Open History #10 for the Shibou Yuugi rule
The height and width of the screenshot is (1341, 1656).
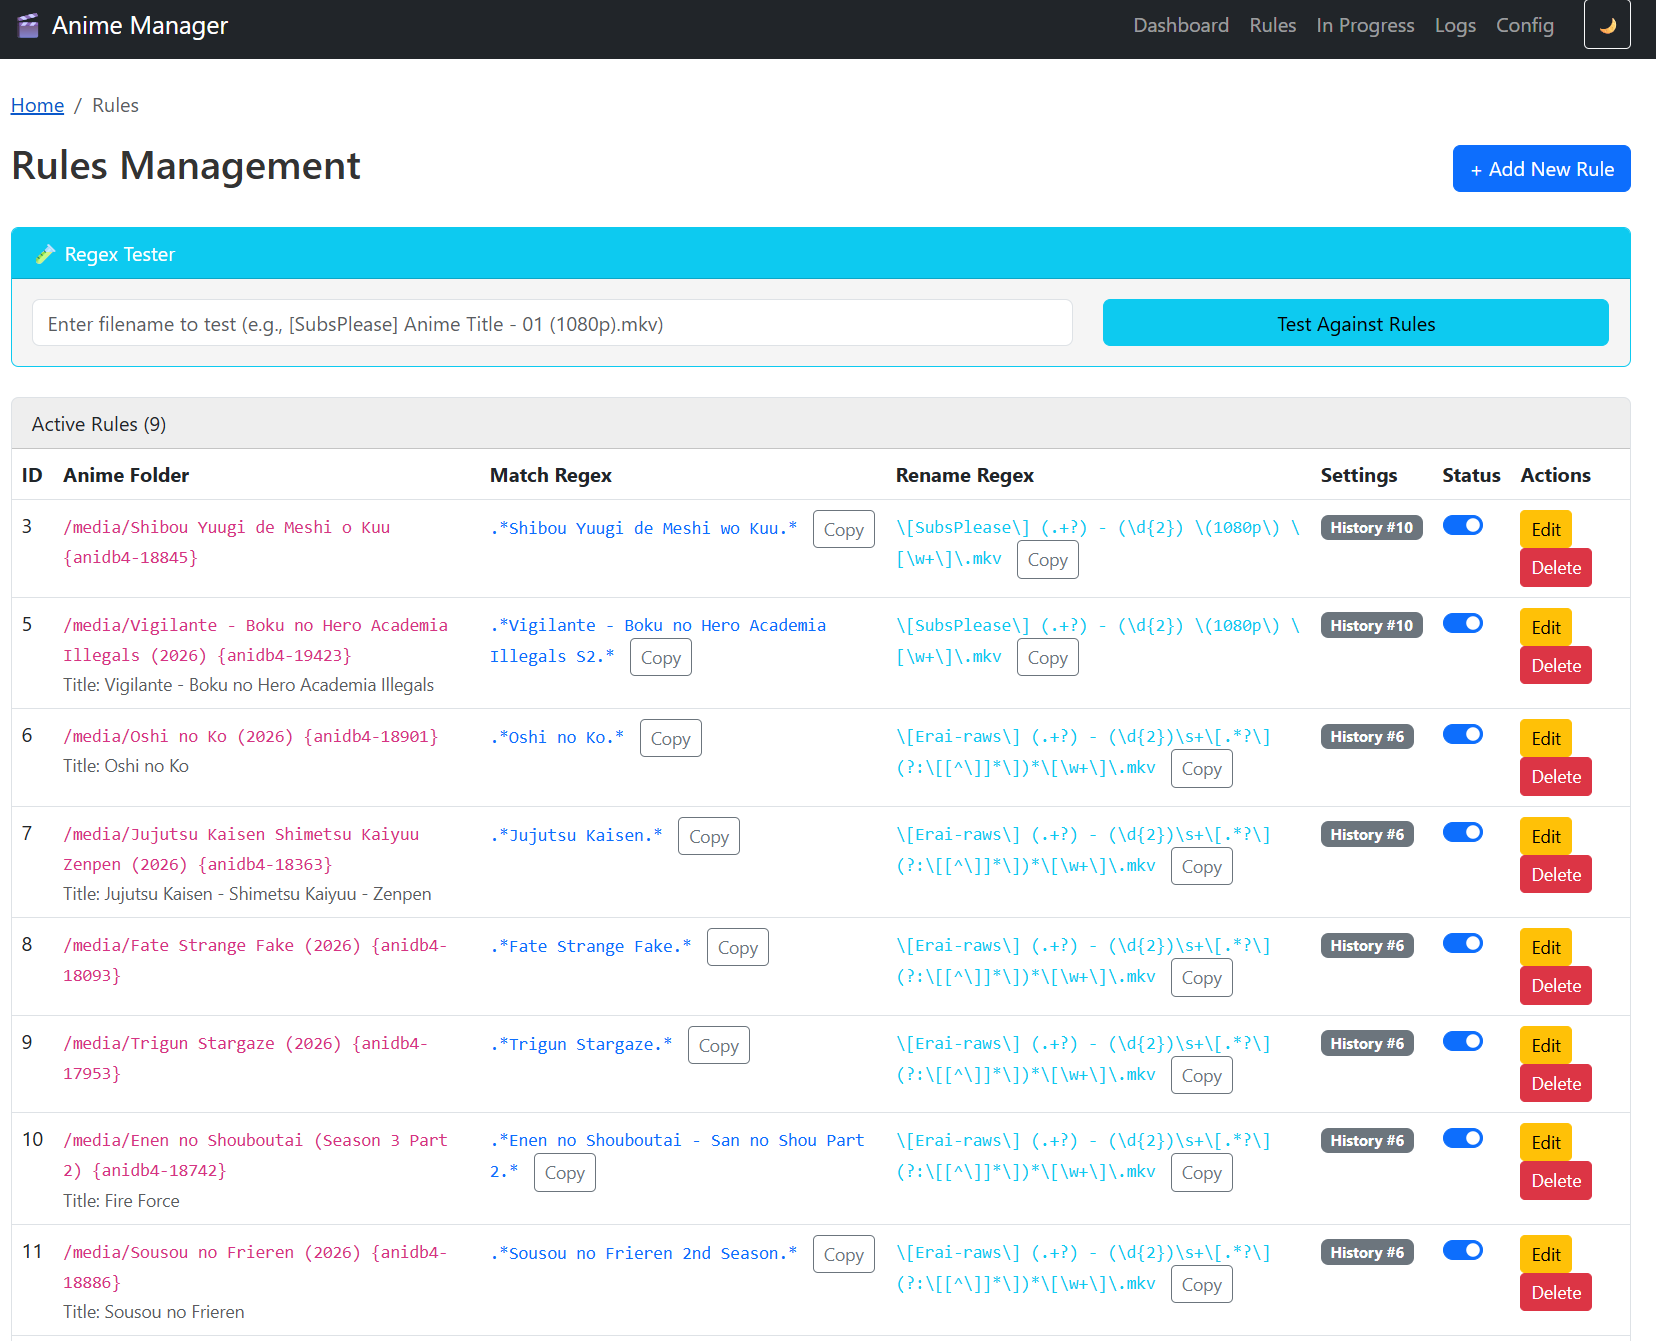(1370, 527)
